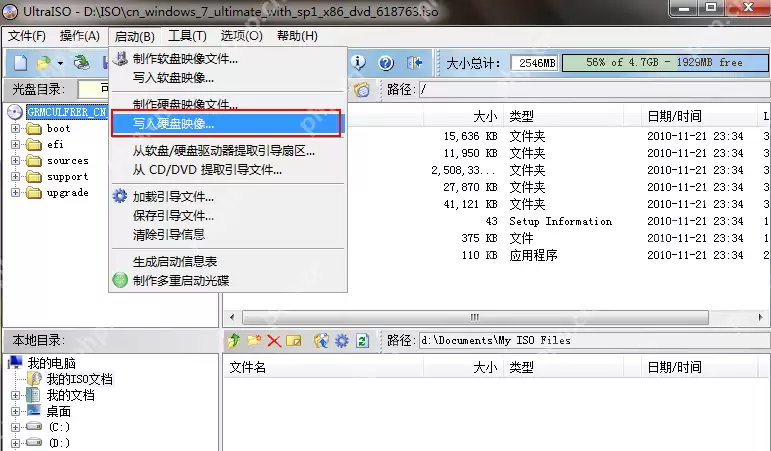
Task: Click the GRMCULFRER_CN disc icon
Action: pyautogui.click(x=15, y=112)
